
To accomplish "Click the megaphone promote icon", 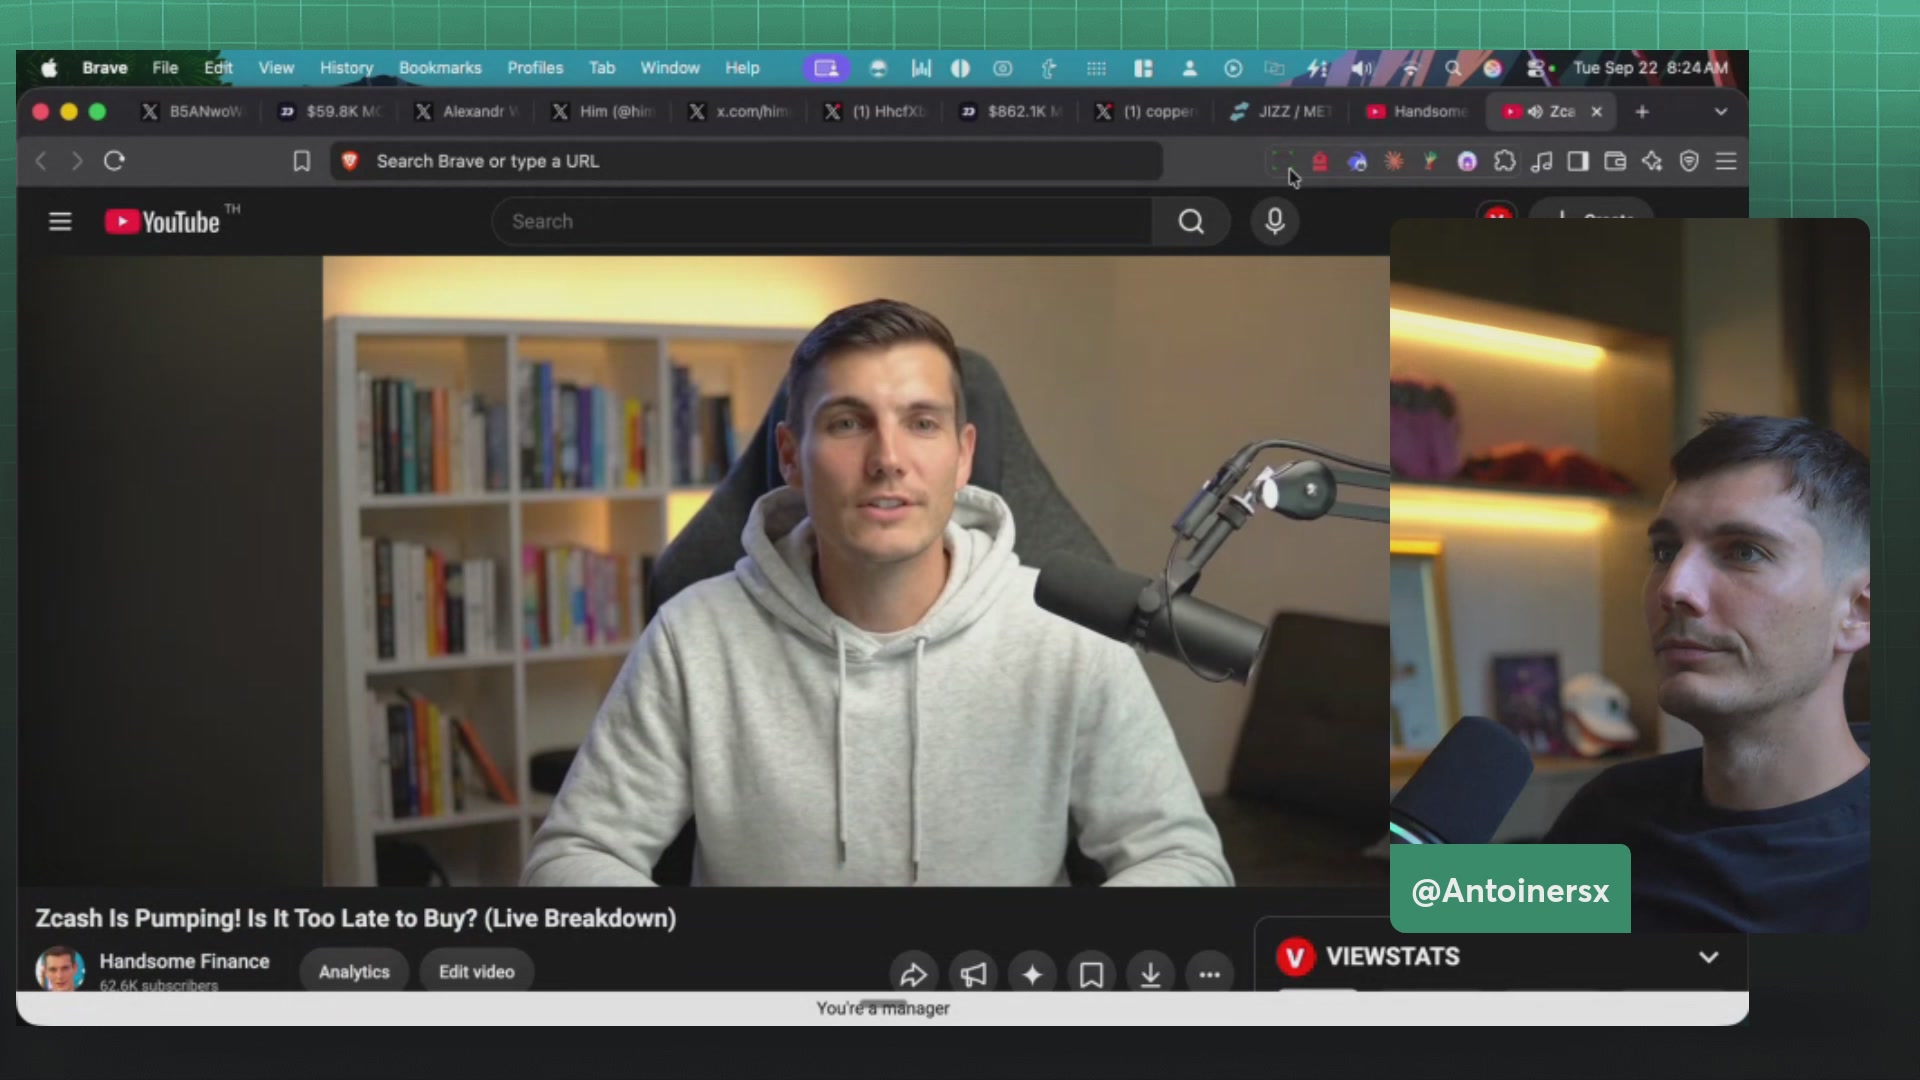I will click(973, 974).
